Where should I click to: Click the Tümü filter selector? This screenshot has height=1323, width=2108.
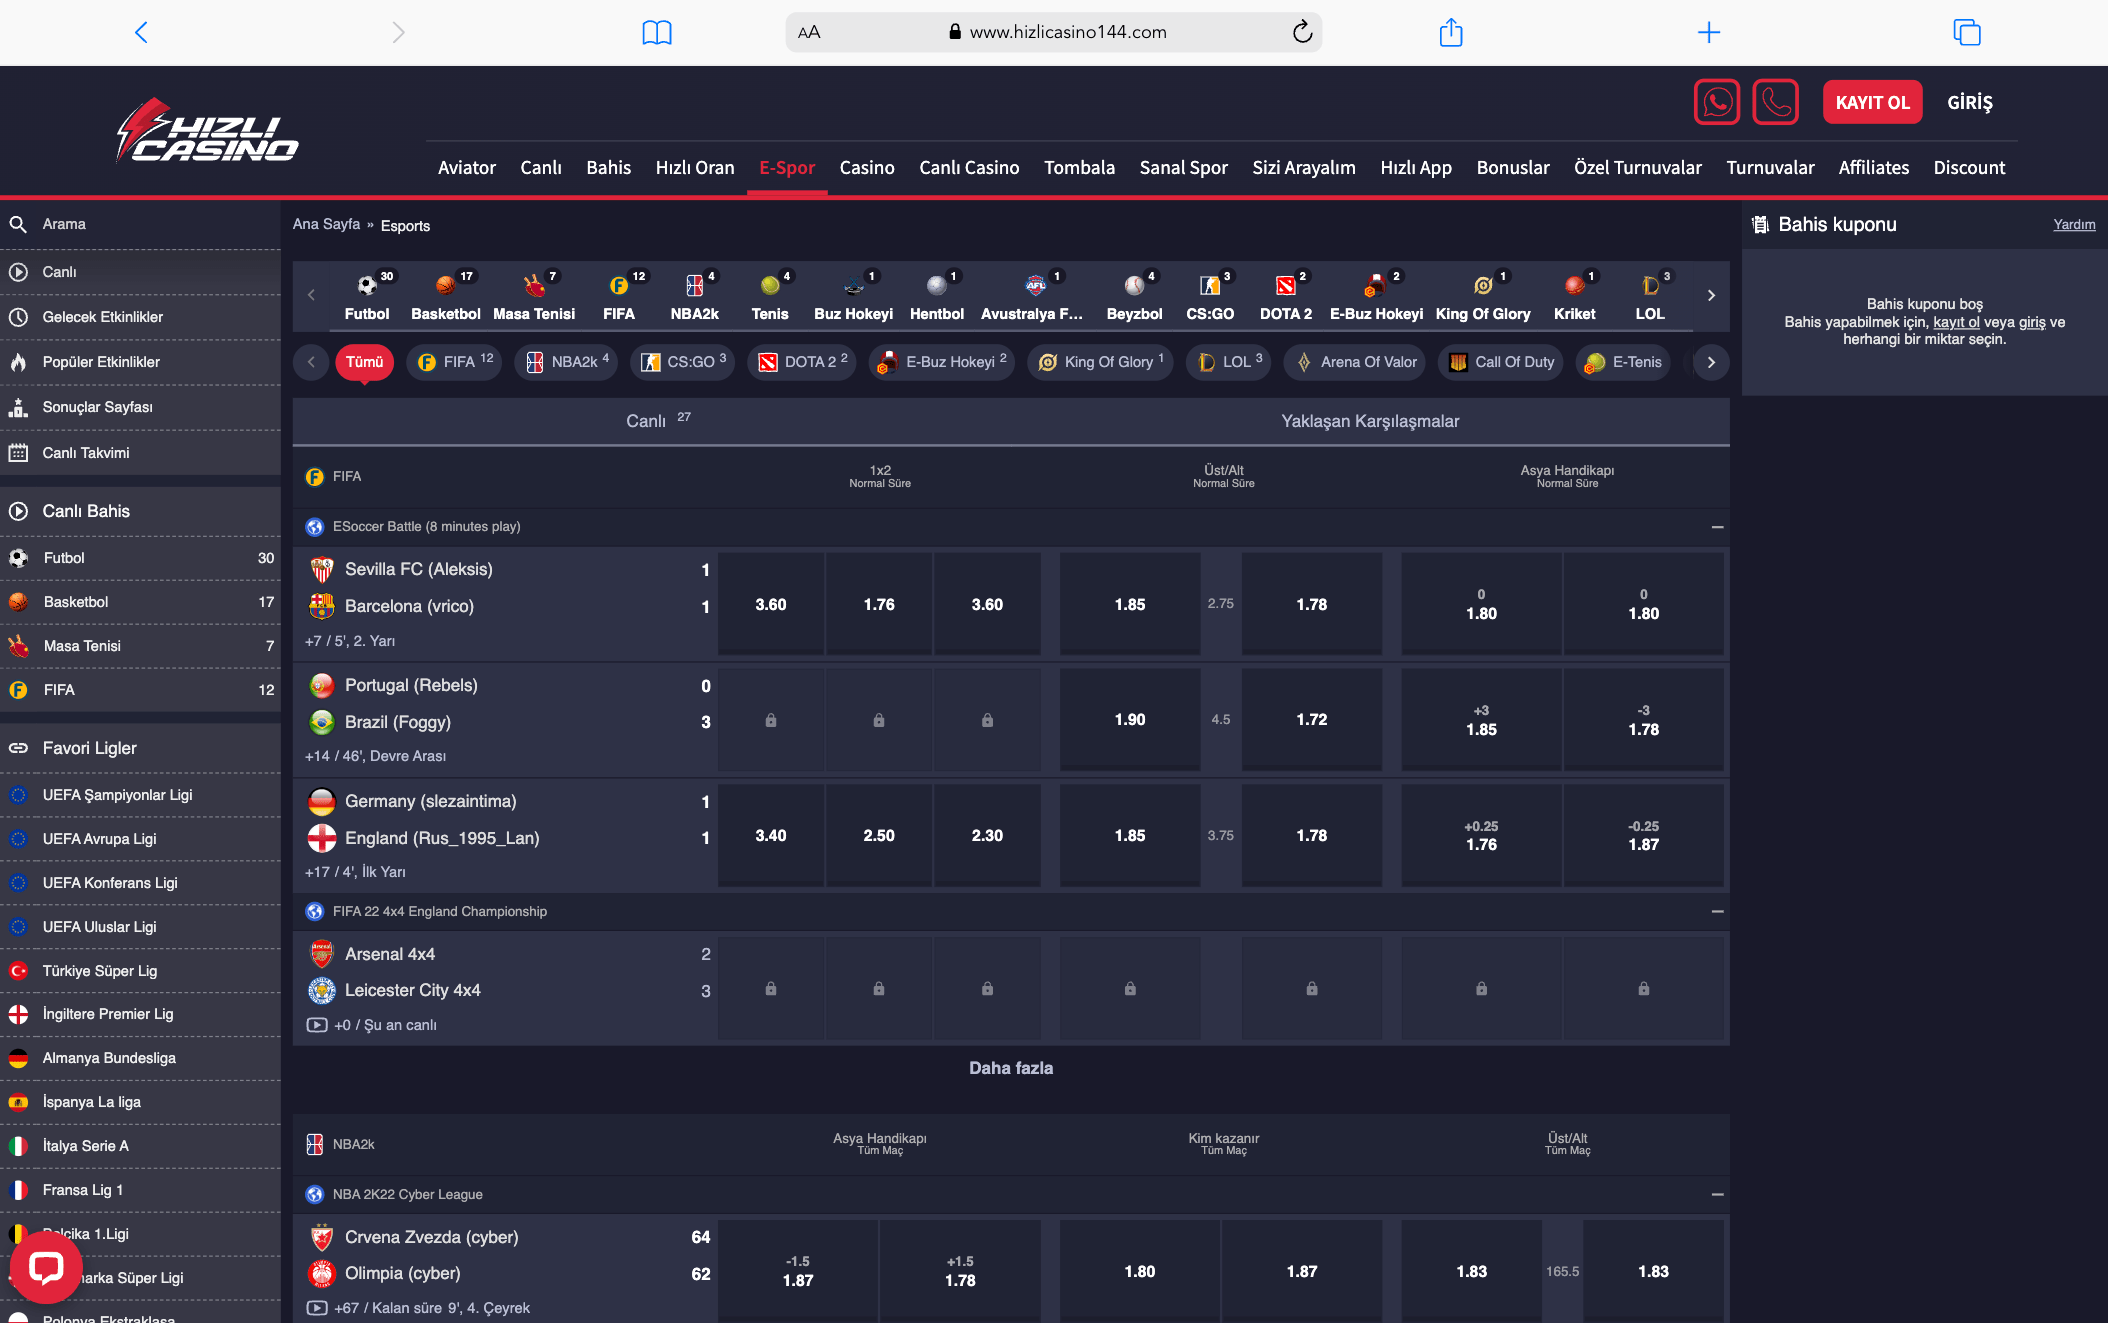coord(361,361)
